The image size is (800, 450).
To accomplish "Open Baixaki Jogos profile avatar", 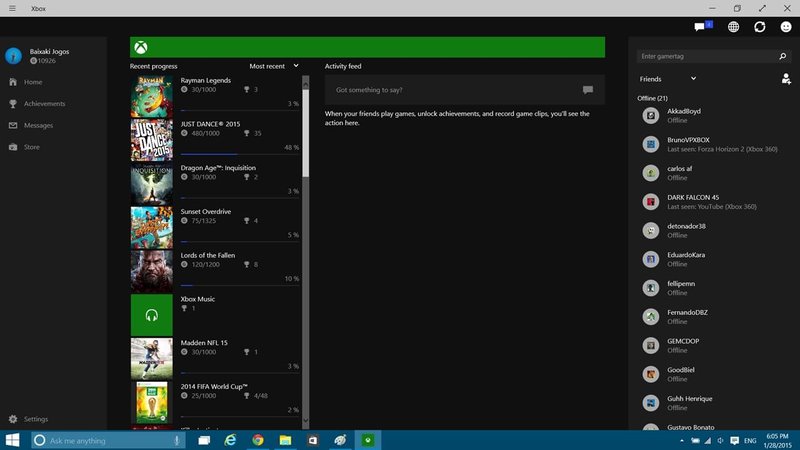I will tap(13, 56).
